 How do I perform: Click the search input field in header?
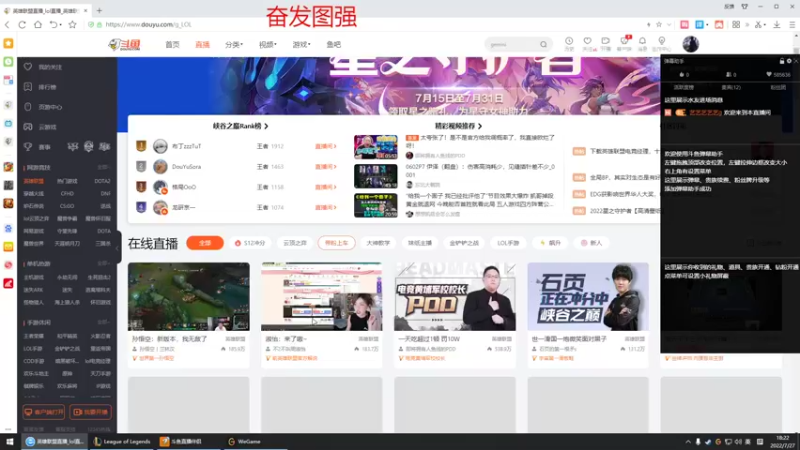pos(512,44)
